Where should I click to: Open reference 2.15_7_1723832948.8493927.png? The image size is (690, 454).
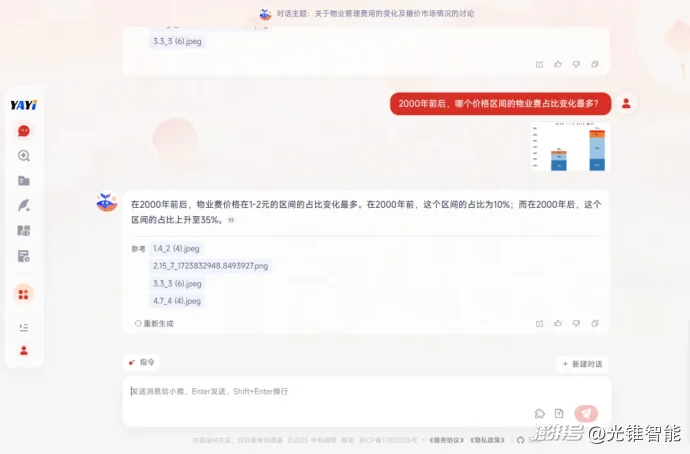pyautogui.click(x=210, y=266)
